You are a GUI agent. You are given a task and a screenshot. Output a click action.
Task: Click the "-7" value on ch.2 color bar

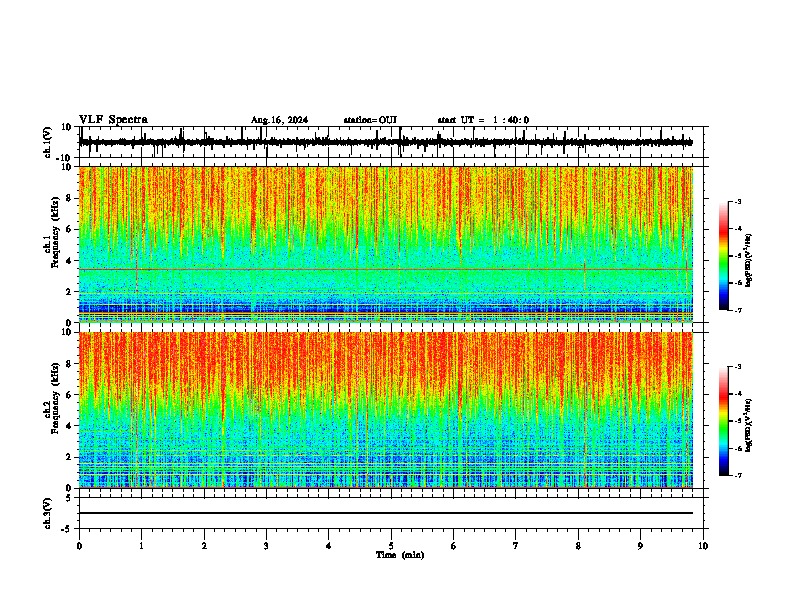point(737,475)
